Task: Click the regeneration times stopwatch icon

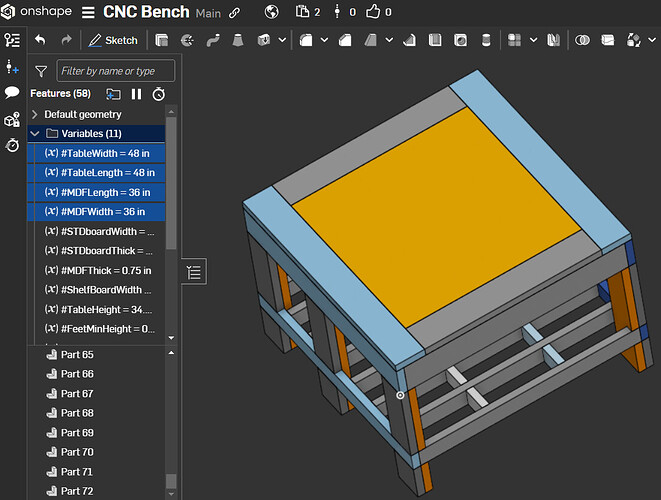Action: [159, 94]
